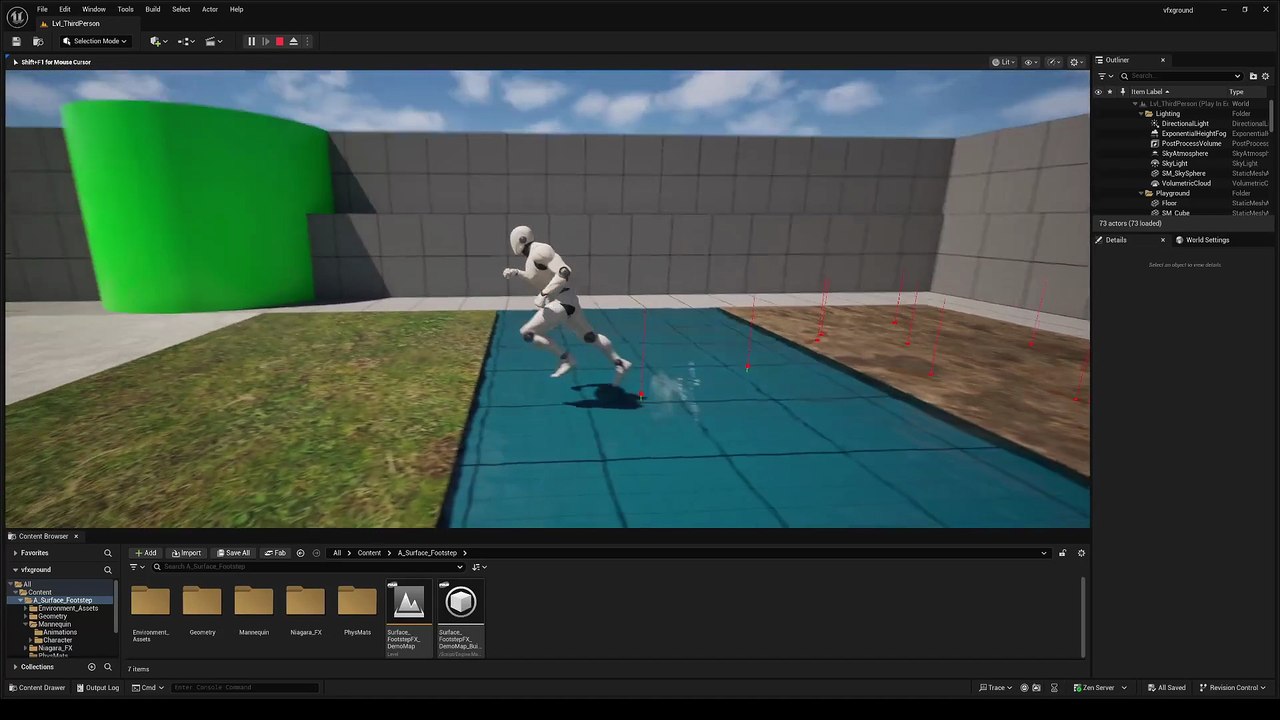The height and width of the screenshot is (720, 1280).
Task: Click the Search A_Surface_Footstep field
Action: [x=308, y=567]
